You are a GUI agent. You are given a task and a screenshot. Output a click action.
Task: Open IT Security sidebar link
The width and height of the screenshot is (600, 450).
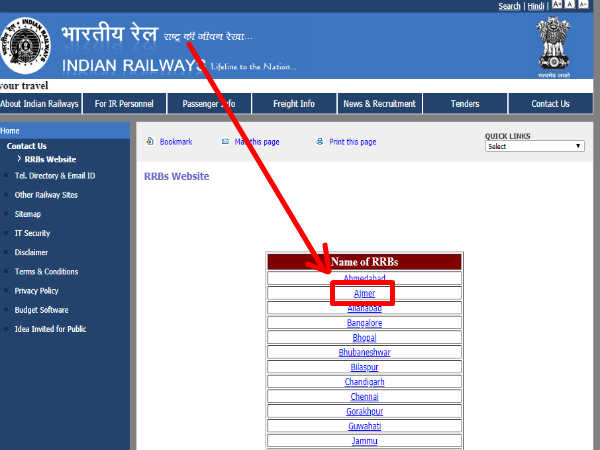pos(32,233)
